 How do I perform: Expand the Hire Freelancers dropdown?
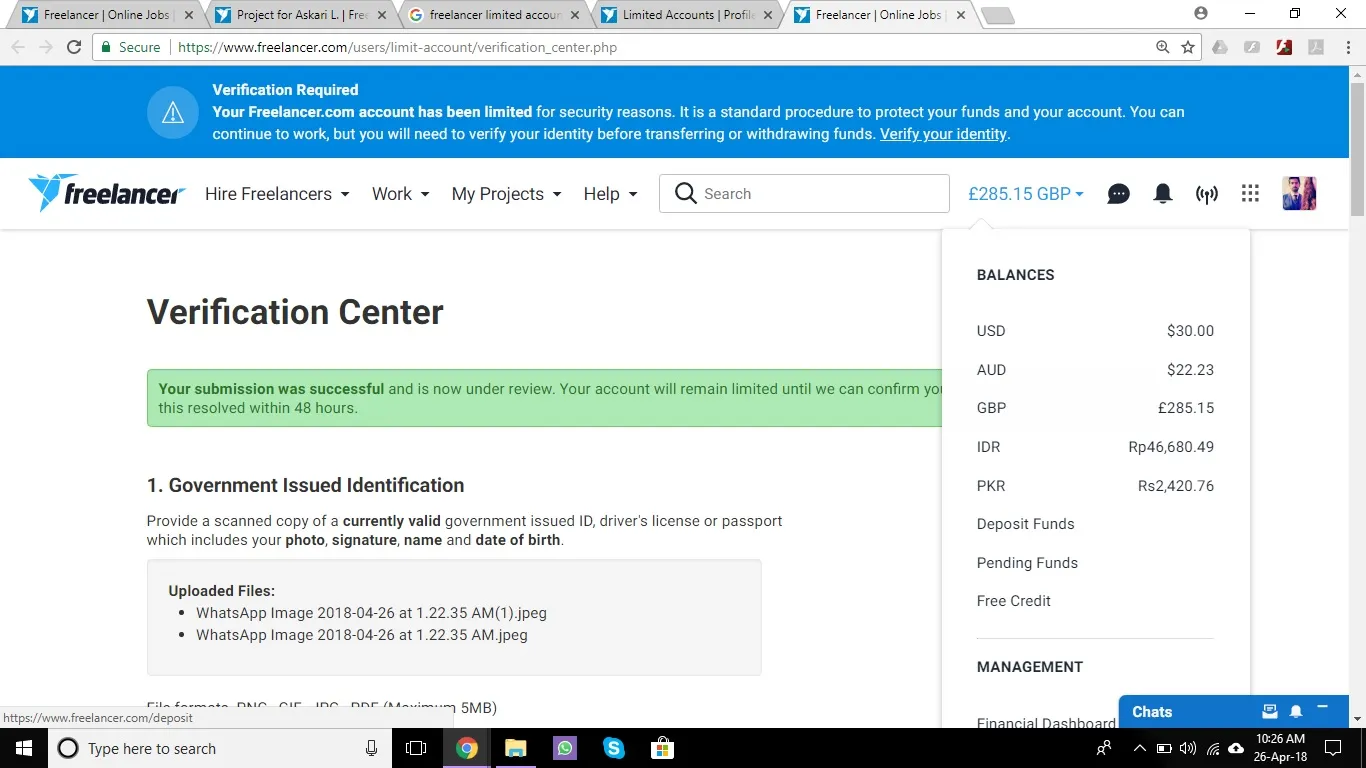coord(277,194)
